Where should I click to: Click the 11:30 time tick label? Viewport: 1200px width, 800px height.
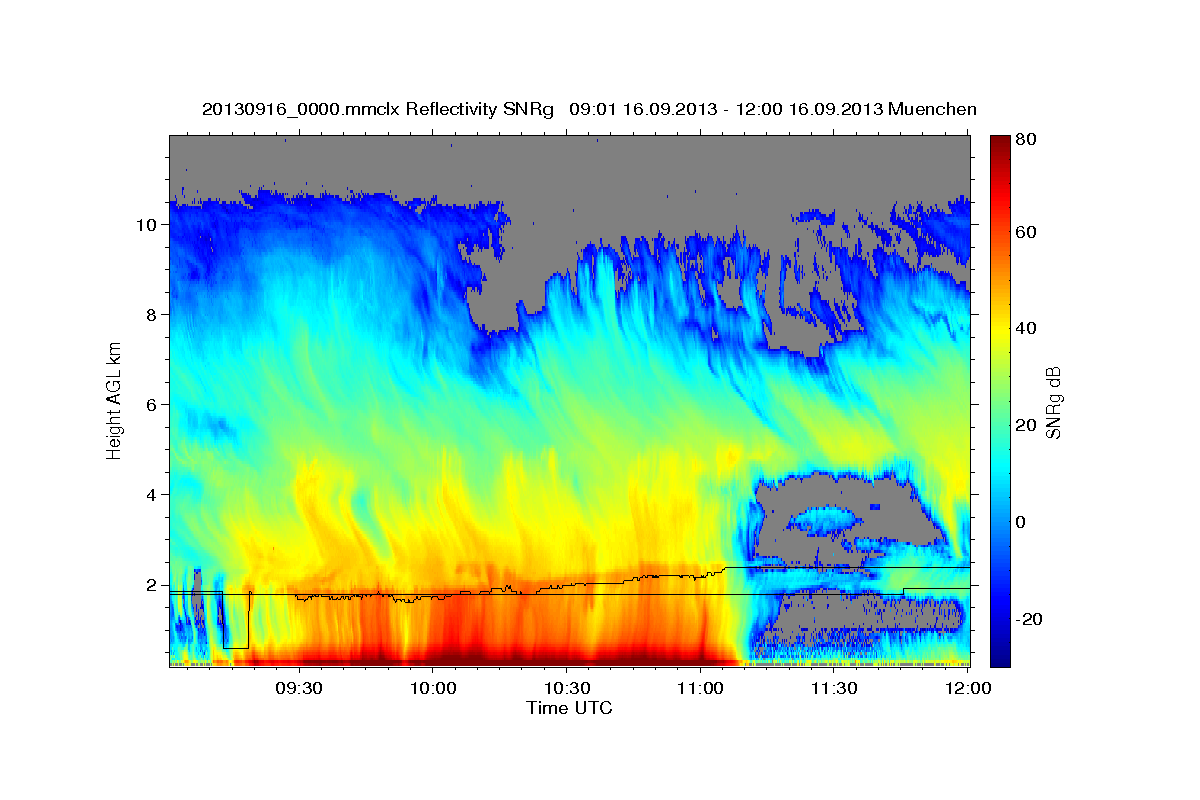pos(834,688)
